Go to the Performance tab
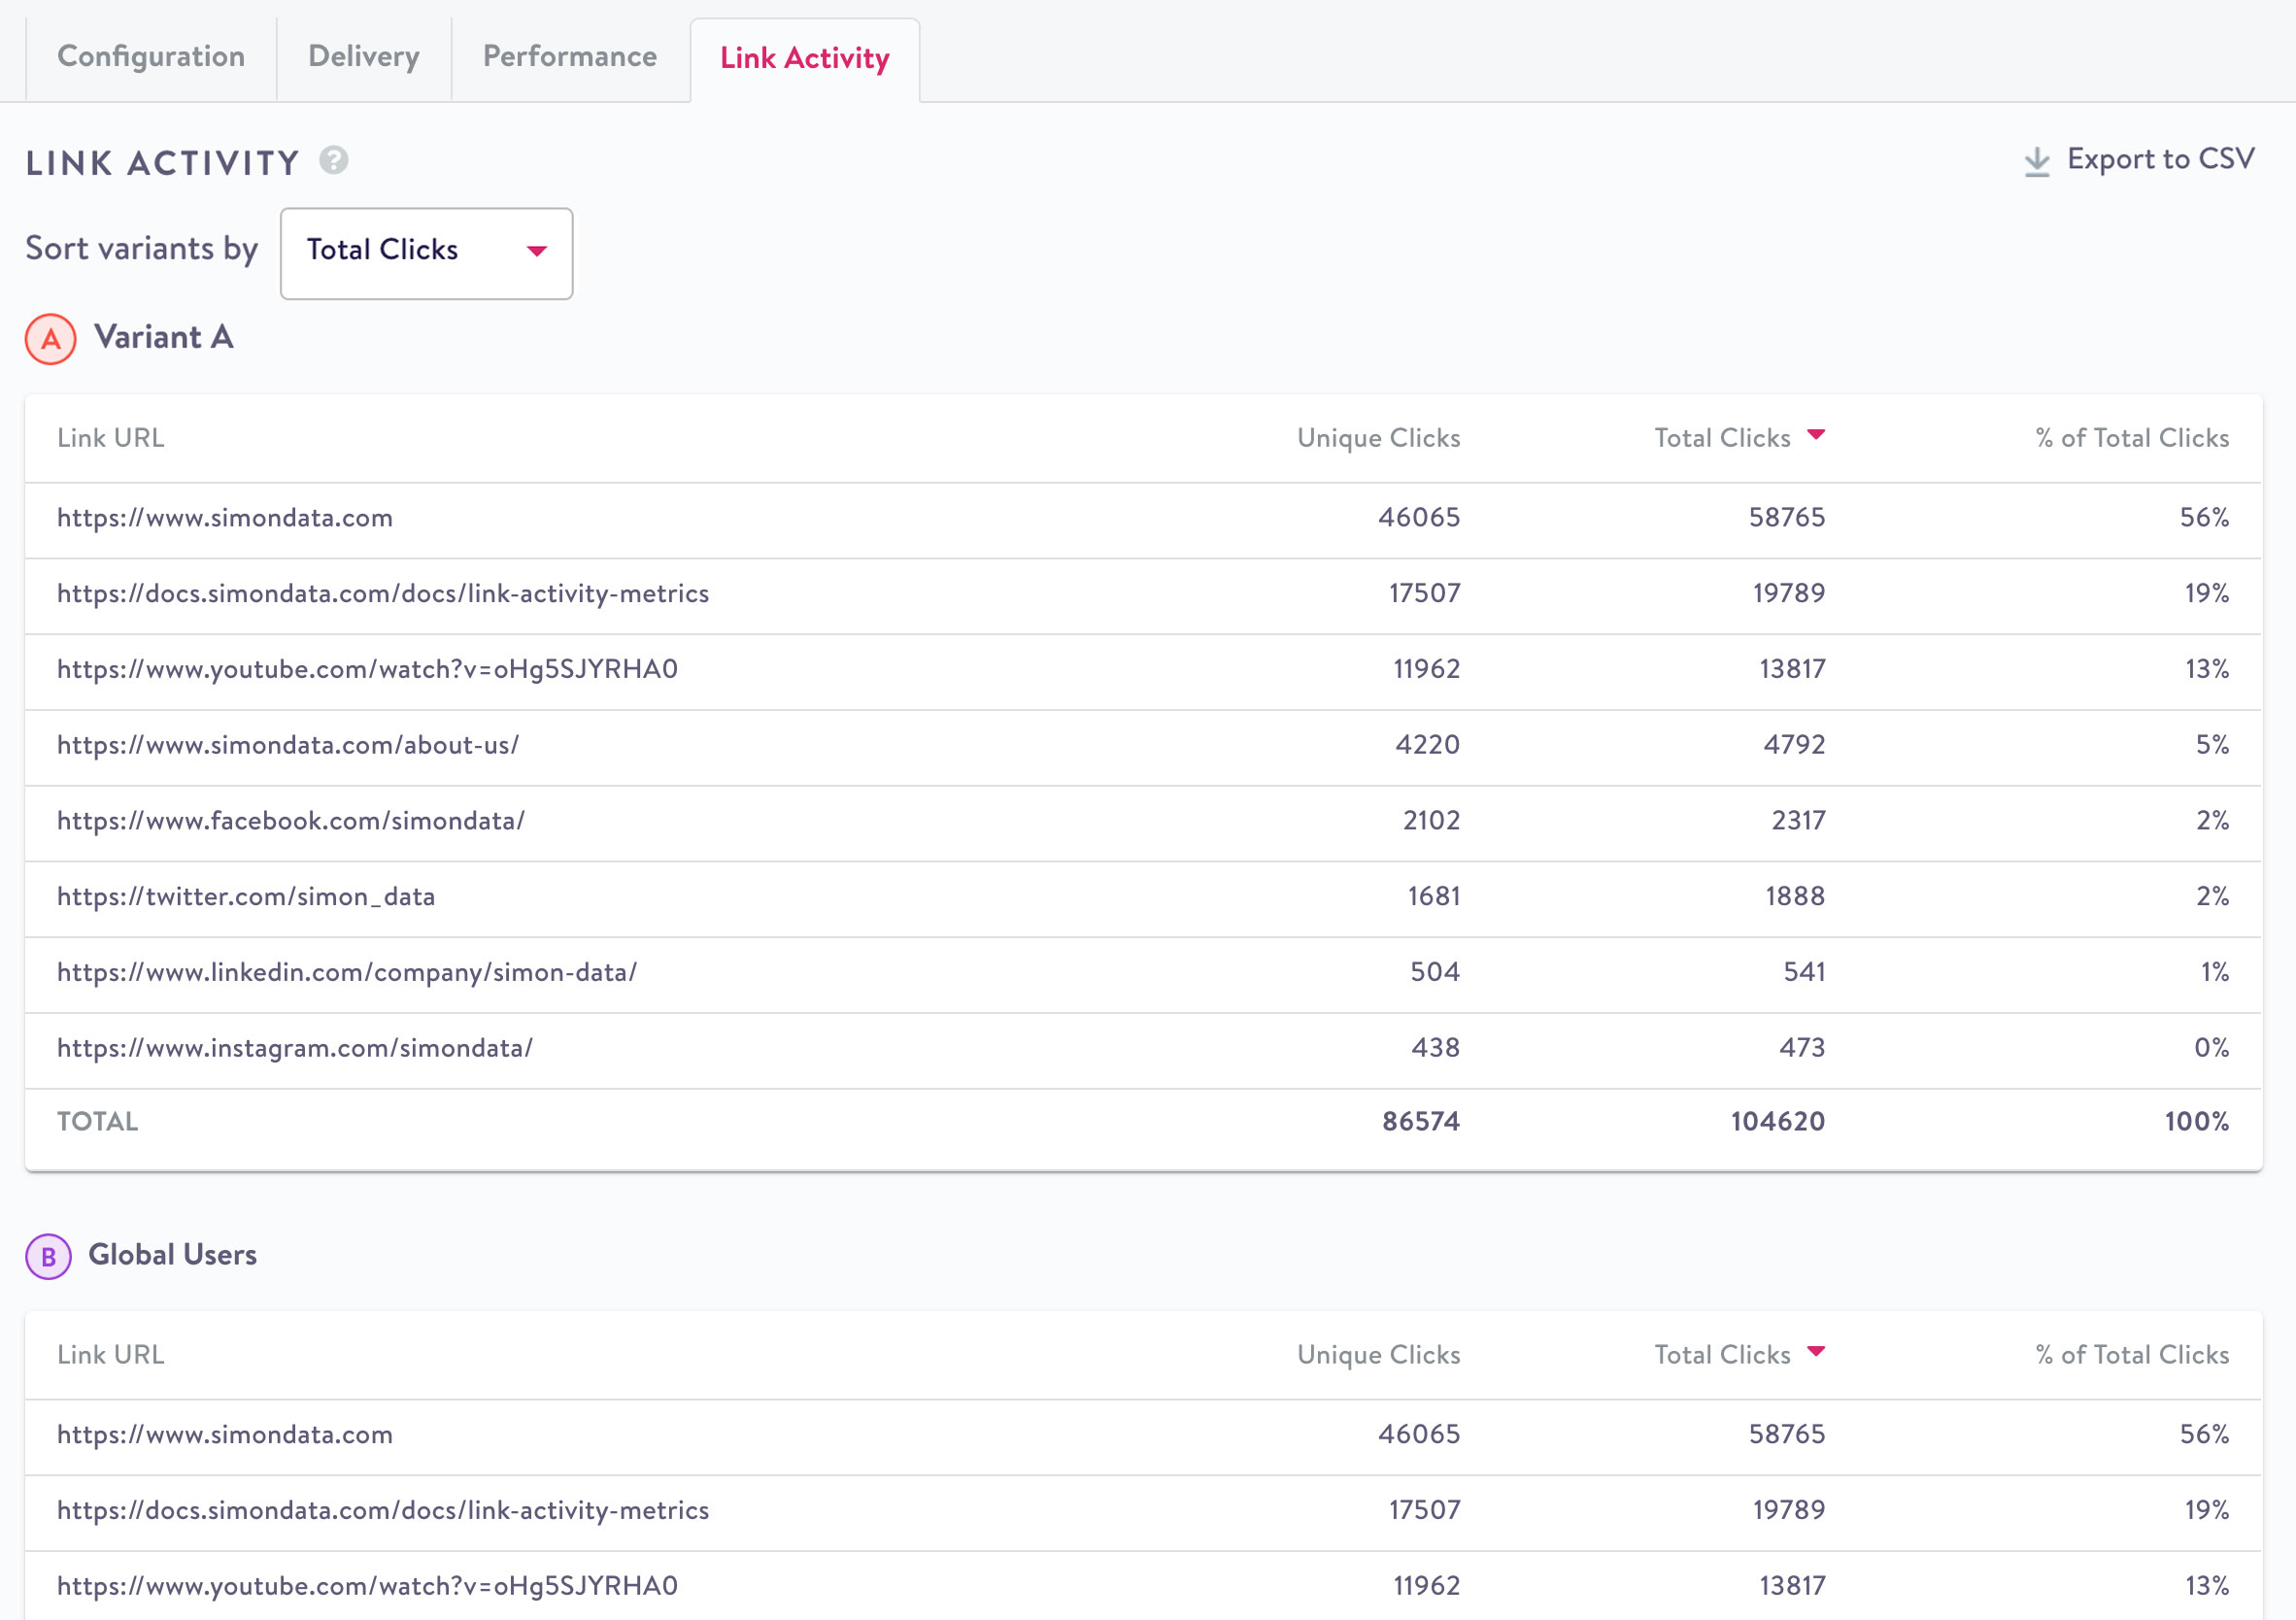The image size is (2296, 1620). click(x=570, y=57)
